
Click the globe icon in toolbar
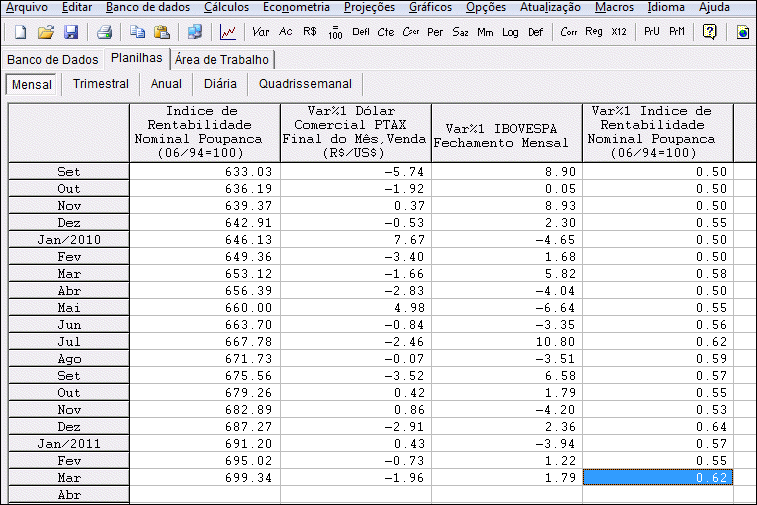pos(743,32)
